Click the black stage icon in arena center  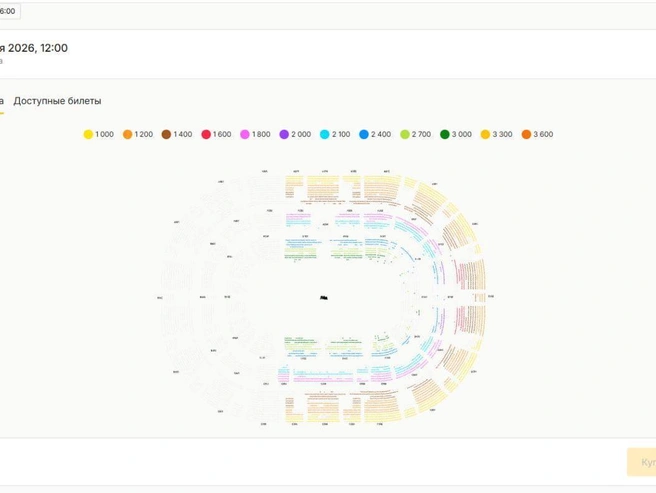pos(325,298)
